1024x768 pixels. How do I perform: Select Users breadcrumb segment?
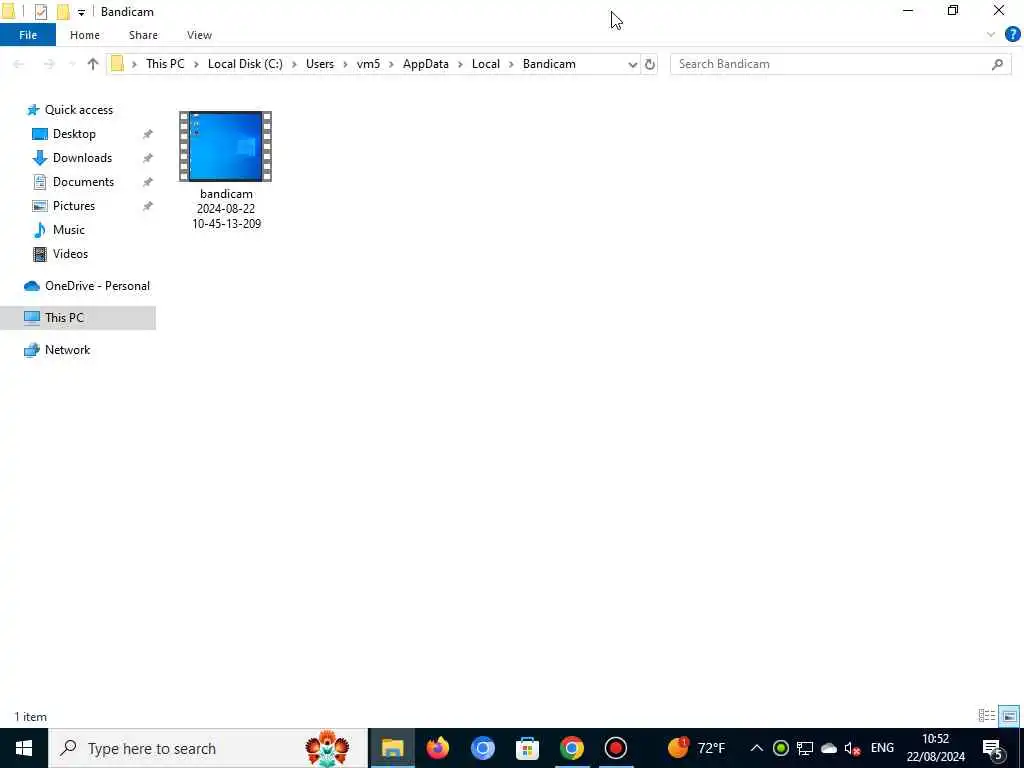319,64
